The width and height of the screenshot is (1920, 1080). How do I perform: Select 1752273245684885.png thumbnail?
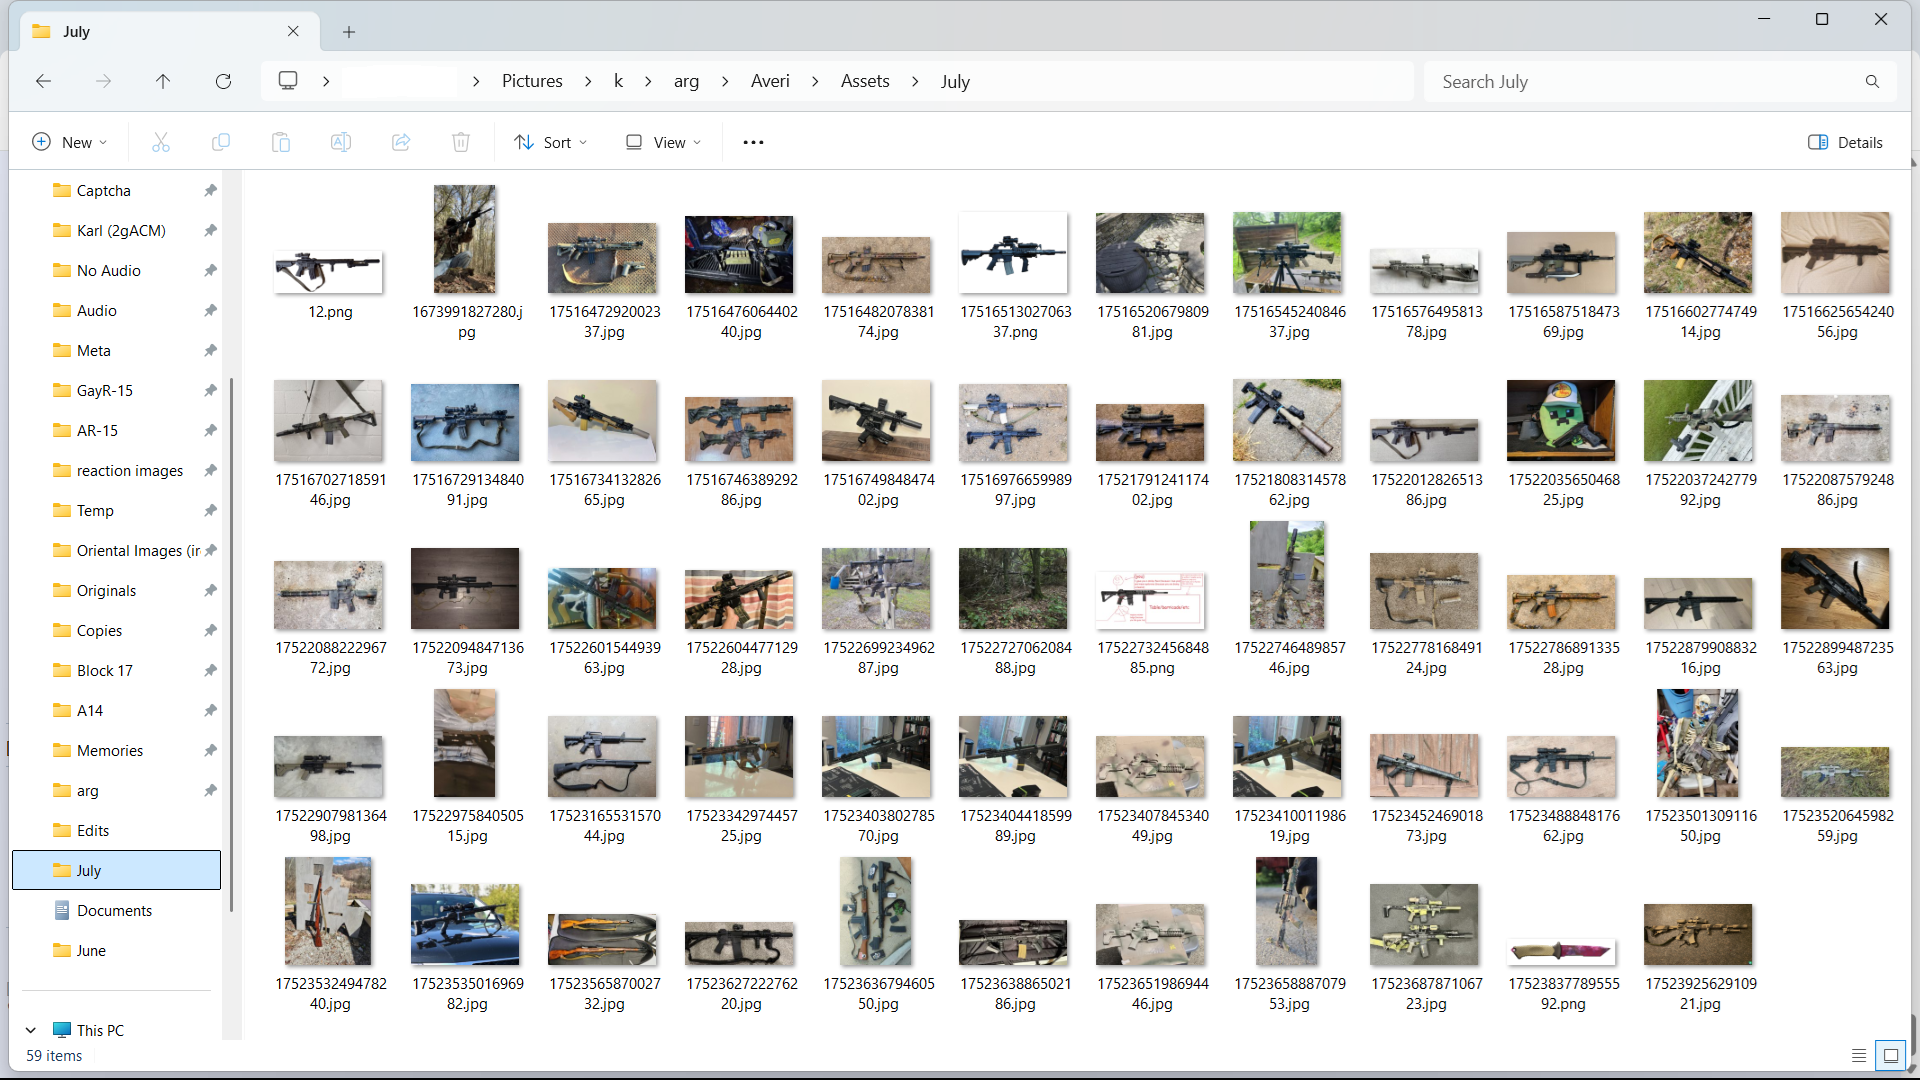[x=1150, y=600]
